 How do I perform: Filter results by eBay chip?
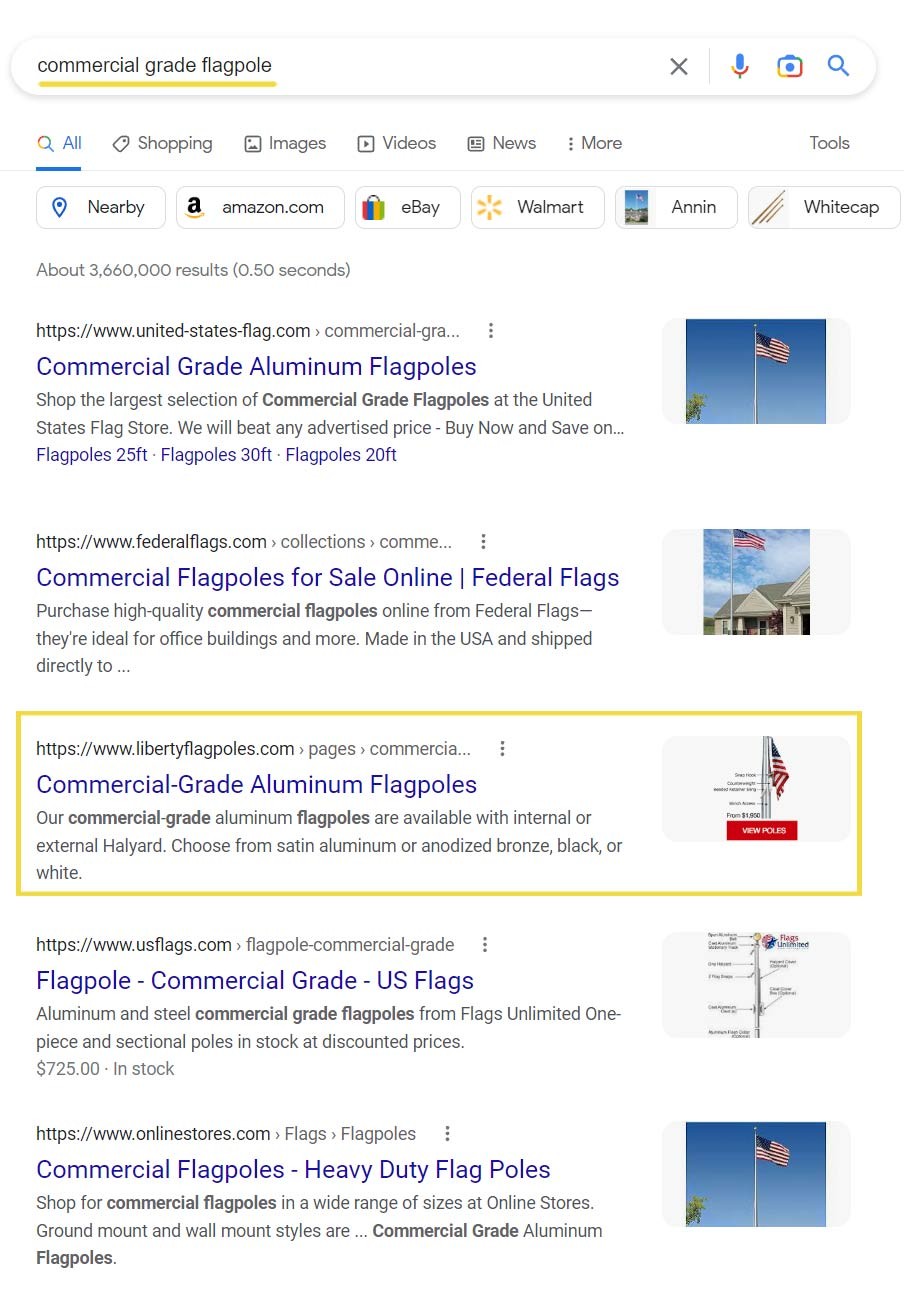pyautogui.click(x=407, y=207)
